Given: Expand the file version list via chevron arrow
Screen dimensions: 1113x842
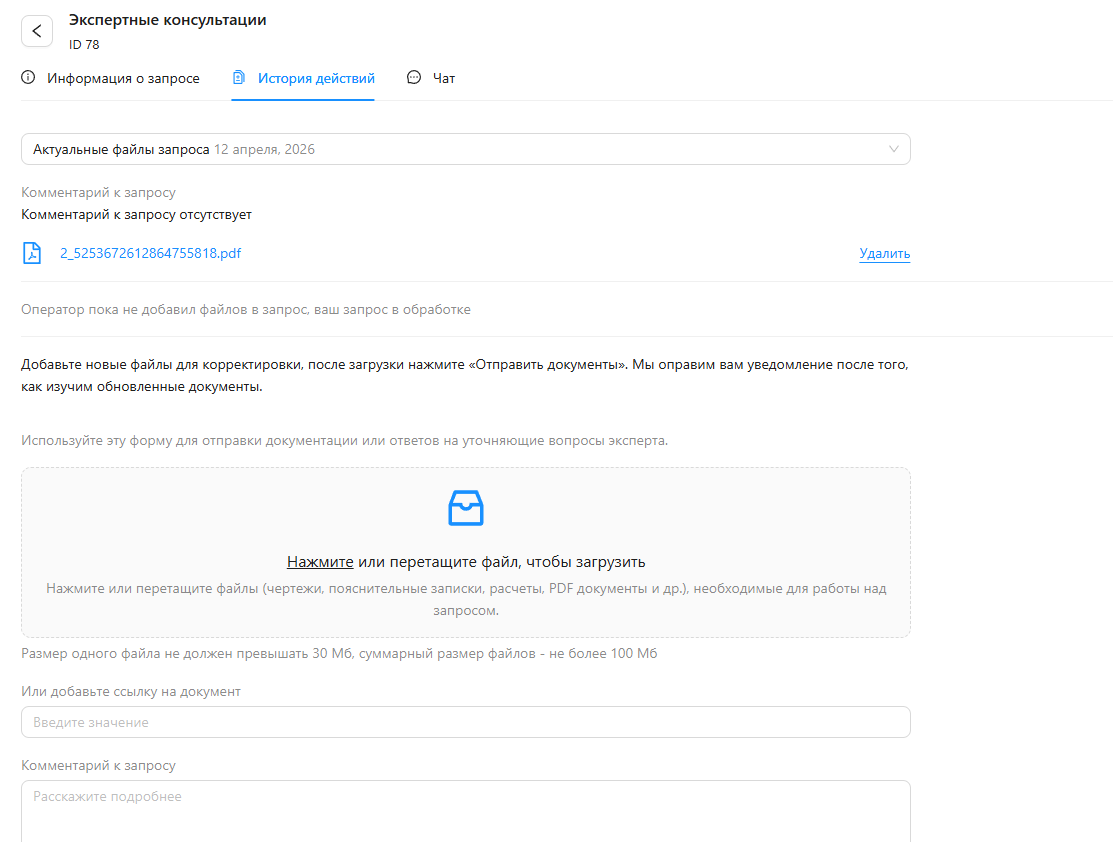Looking at the screenshot, I should coord(894,149).
